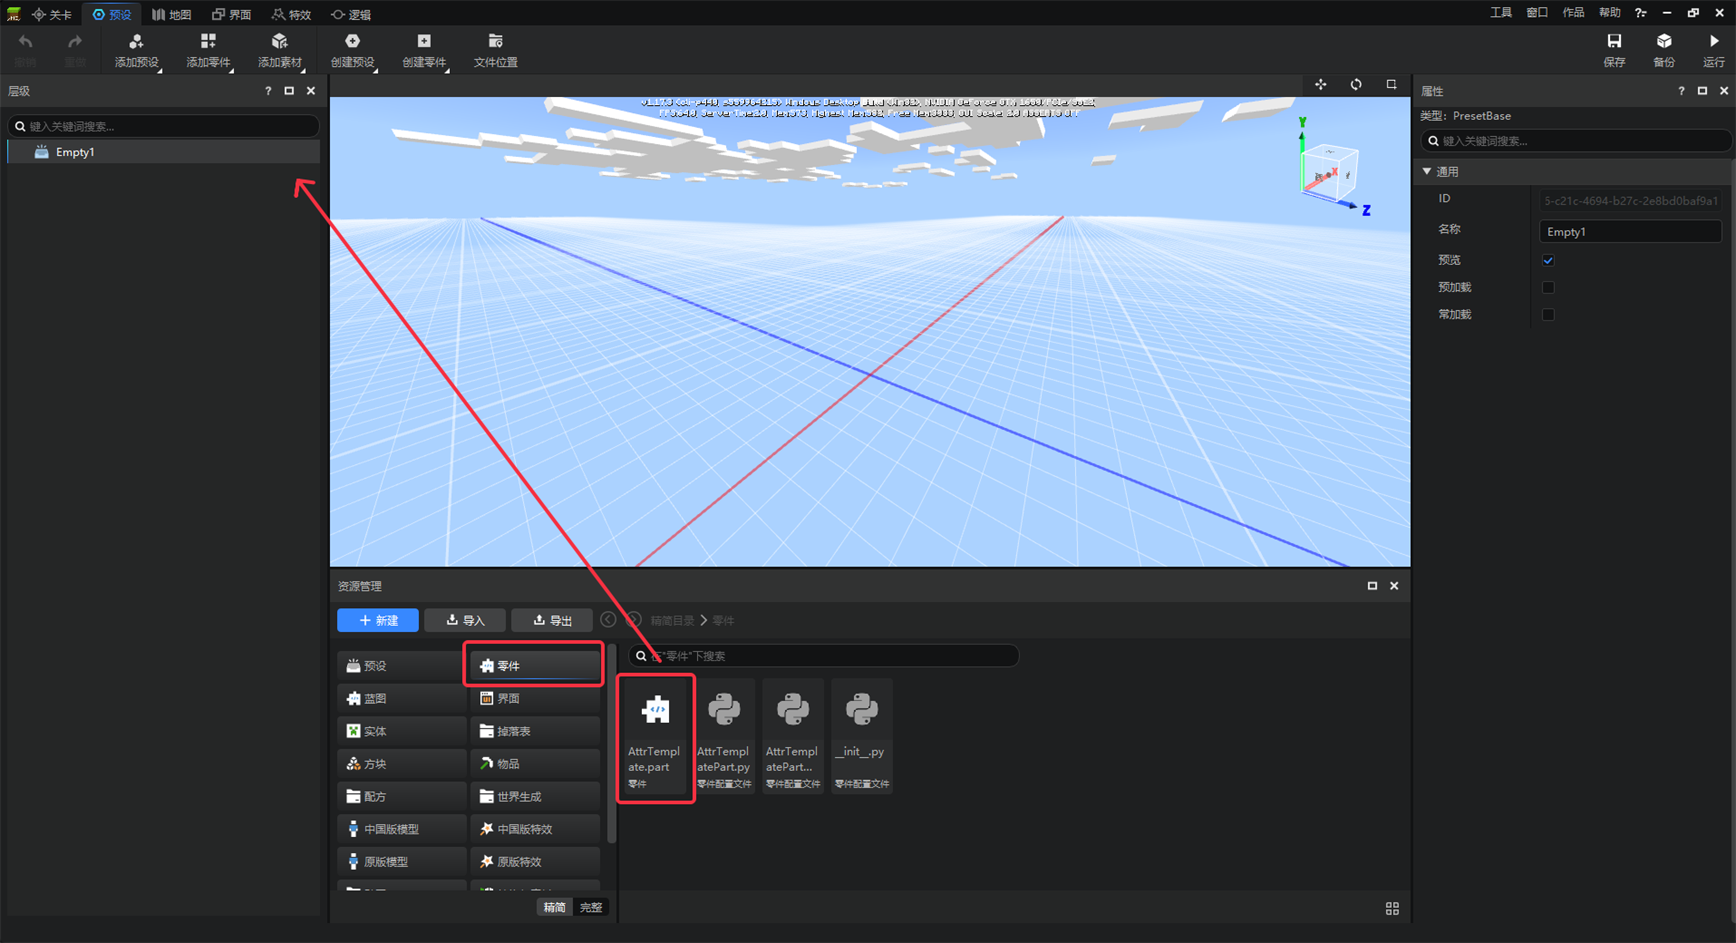Float the 层级 panel with its popout icon
Image resolution: width=1736 pixels, height=943 pixels.
(x=289, y=91)
